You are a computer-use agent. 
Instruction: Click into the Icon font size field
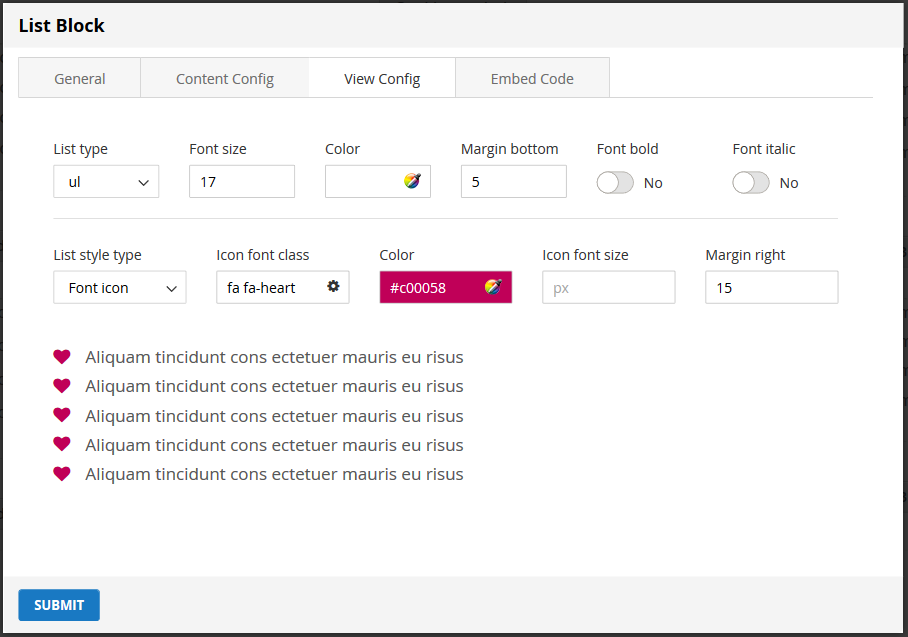click(x=609, y=288)
